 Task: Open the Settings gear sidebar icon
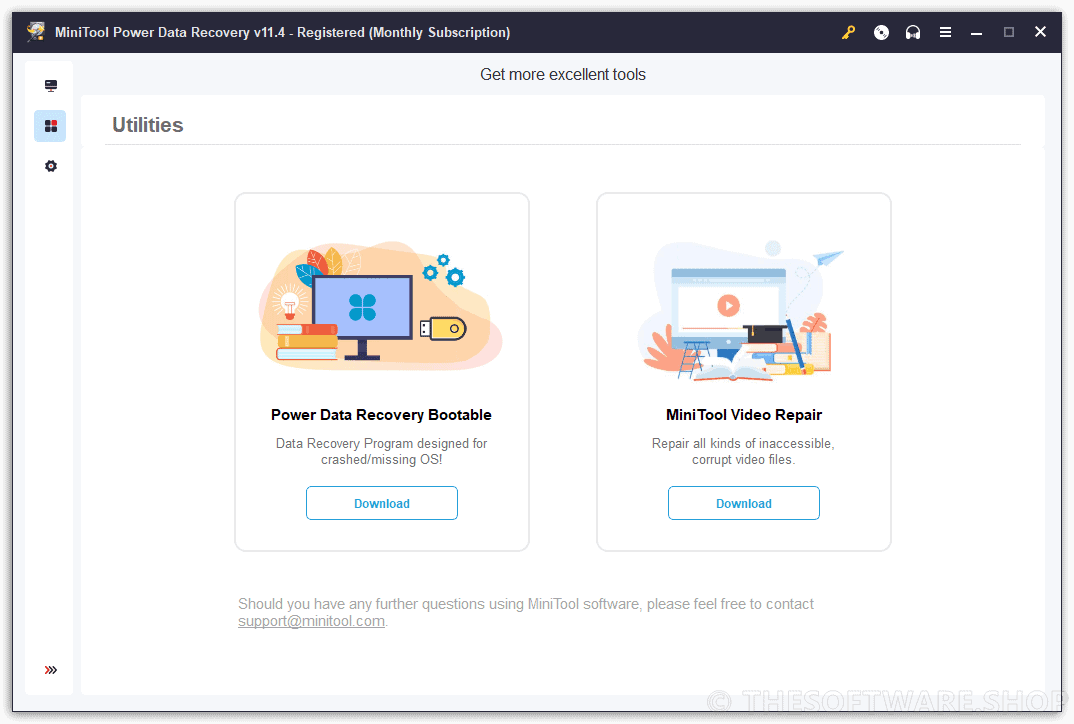51,166
